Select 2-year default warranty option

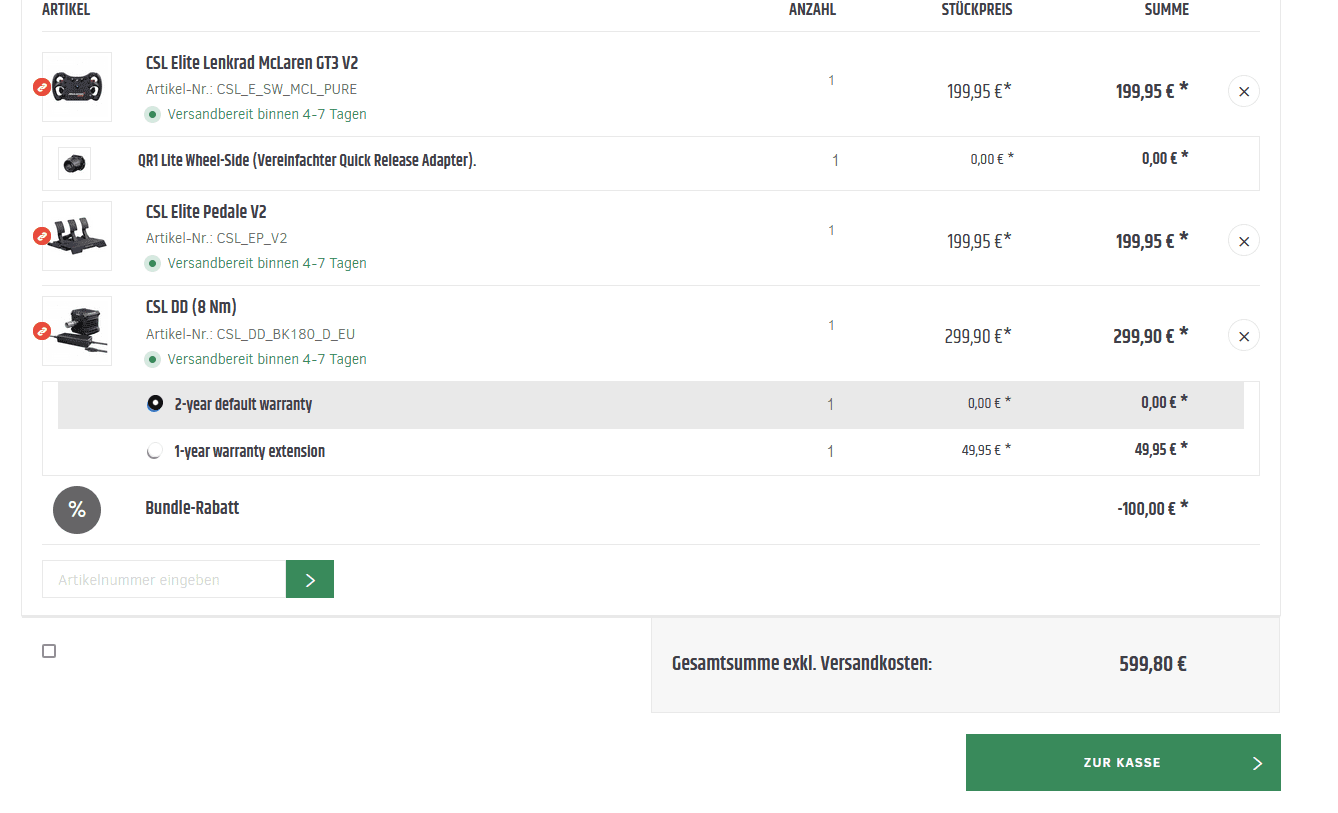pyautogui.click(x=155, y=404)
